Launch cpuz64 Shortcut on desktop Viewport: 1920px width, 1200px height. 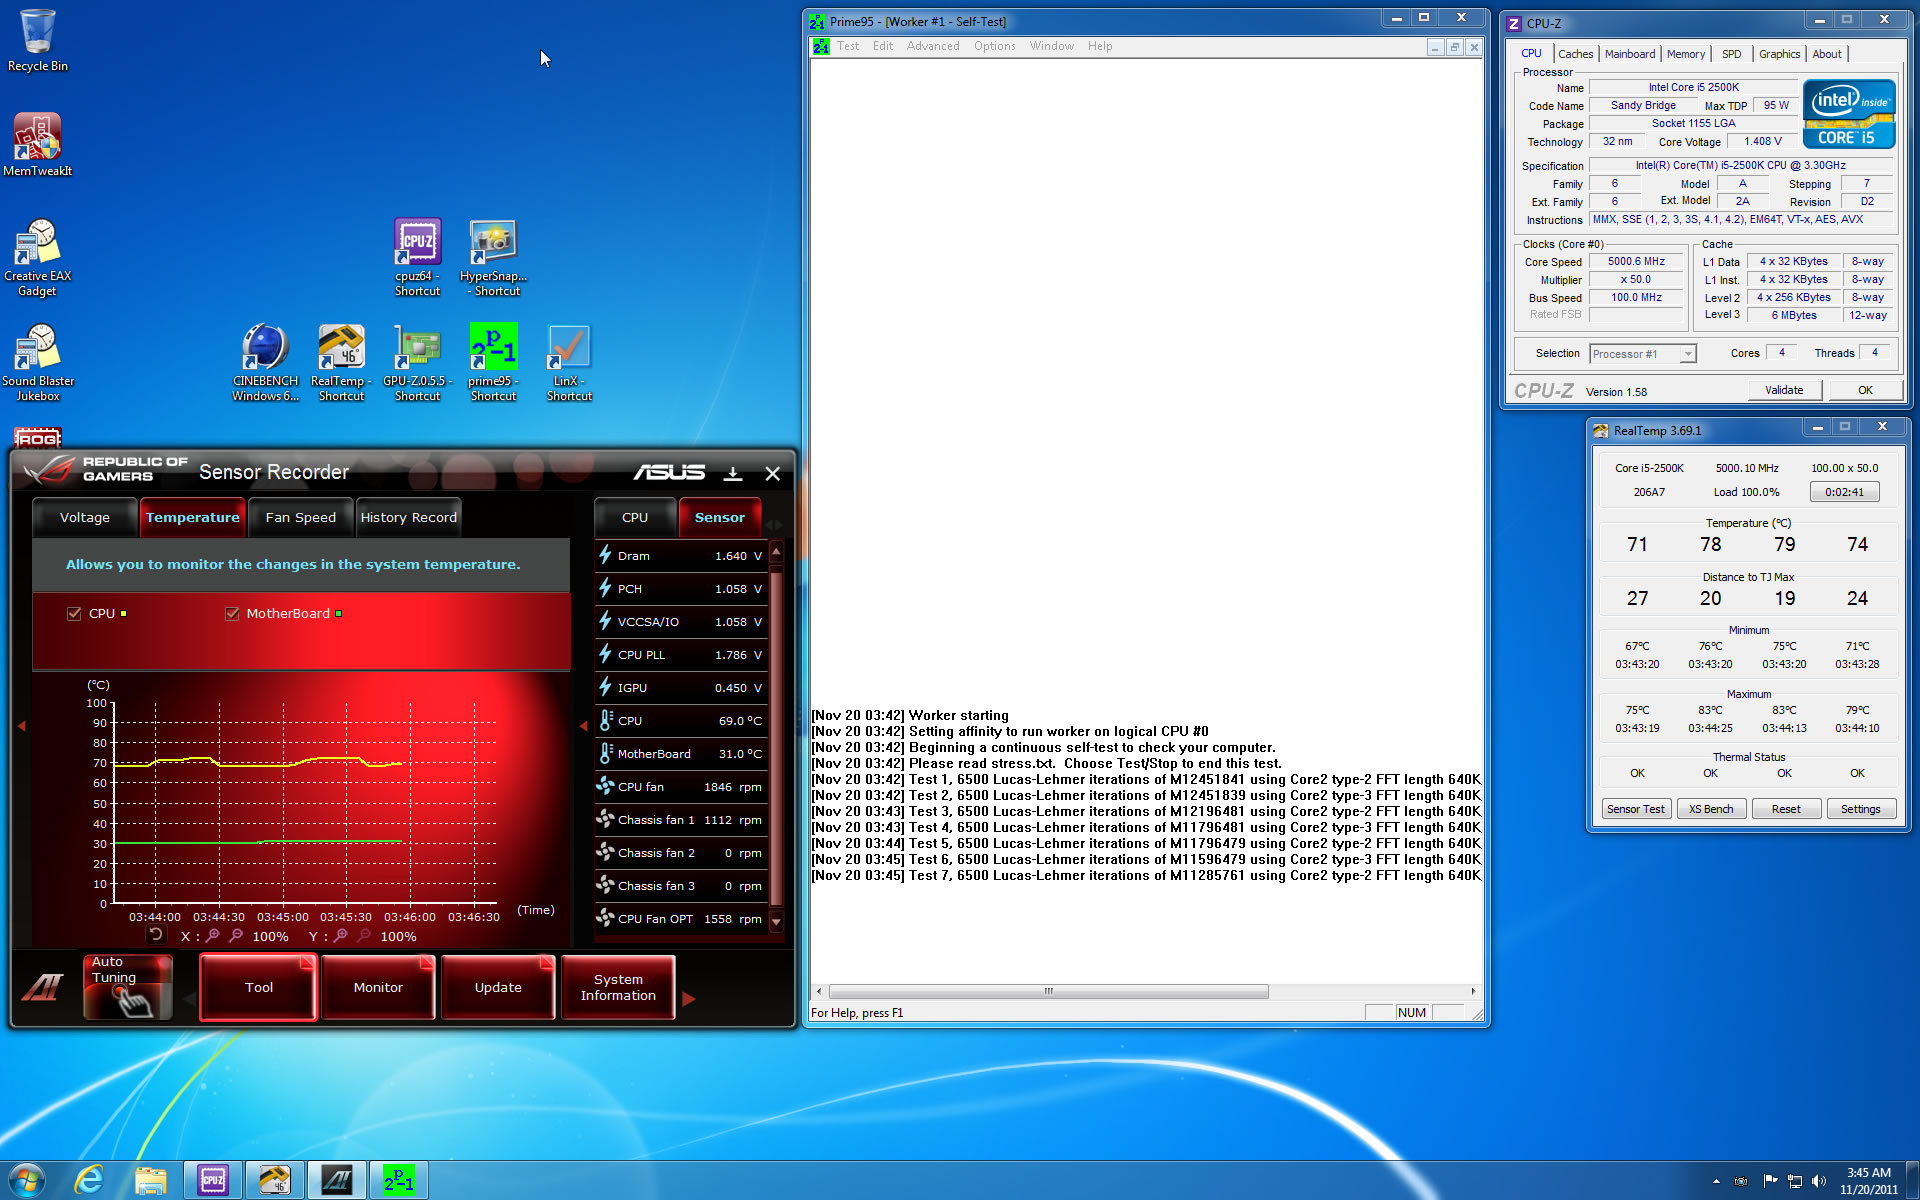pyautogui.click(x=417, y=257)
